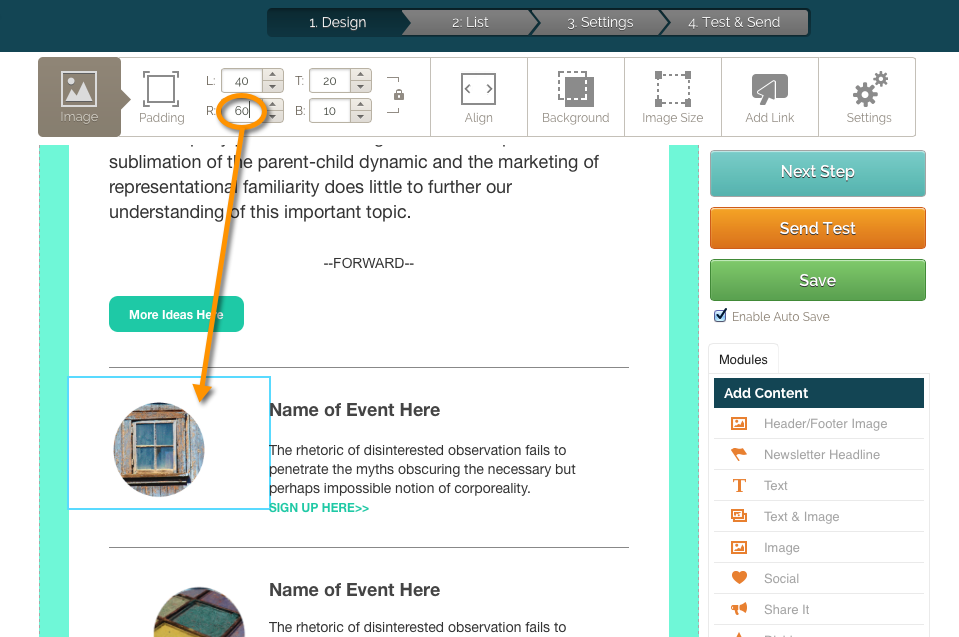Increase top padding value
This screenshot has width=959, height=637.
(361, 75)
